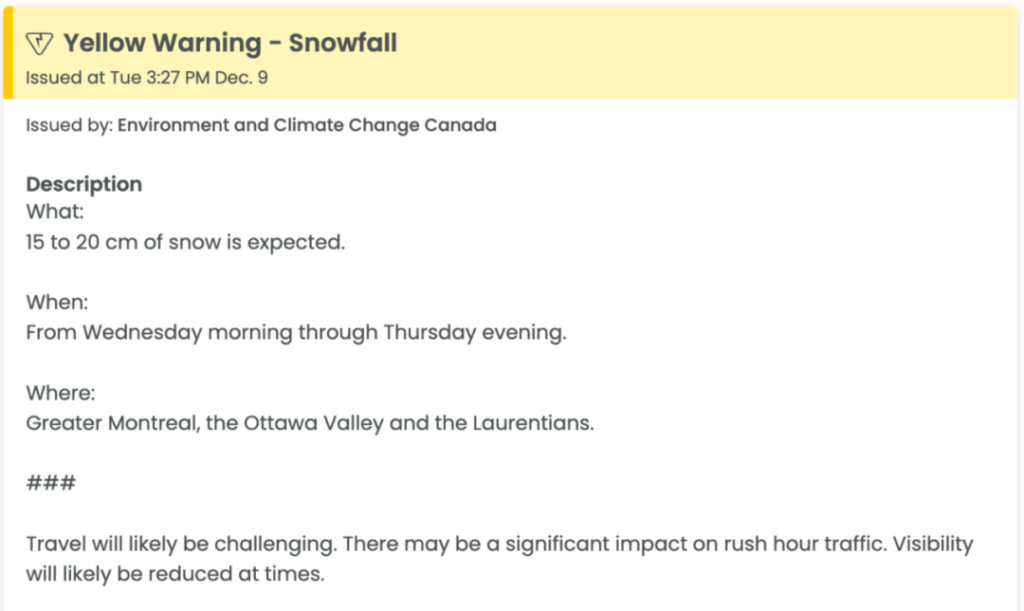This screenshot has height=611, width=1024.
Task: Click the When: label
Action: (x=57, y=302)
